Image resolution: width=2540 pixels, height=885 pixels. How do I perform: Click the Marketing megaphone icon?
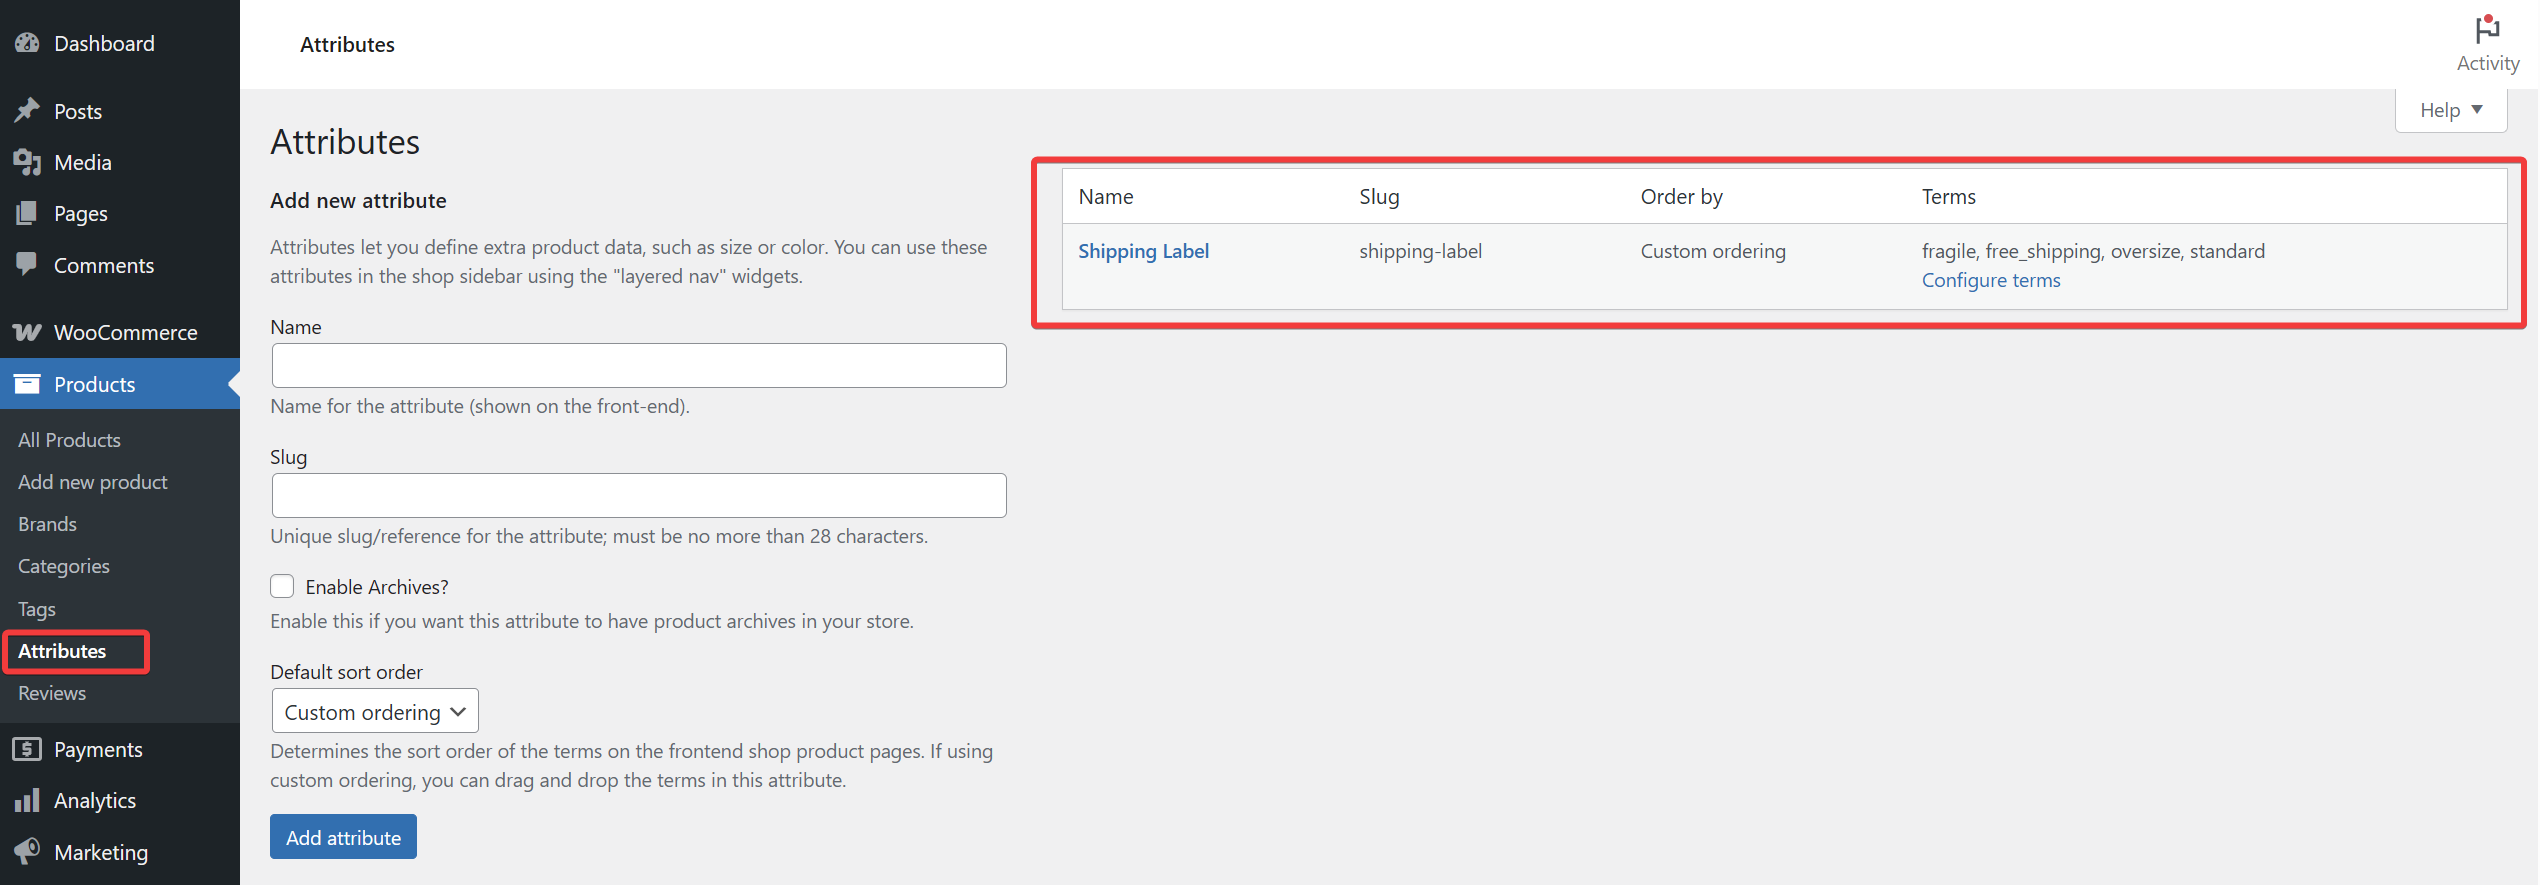[27, 851]
